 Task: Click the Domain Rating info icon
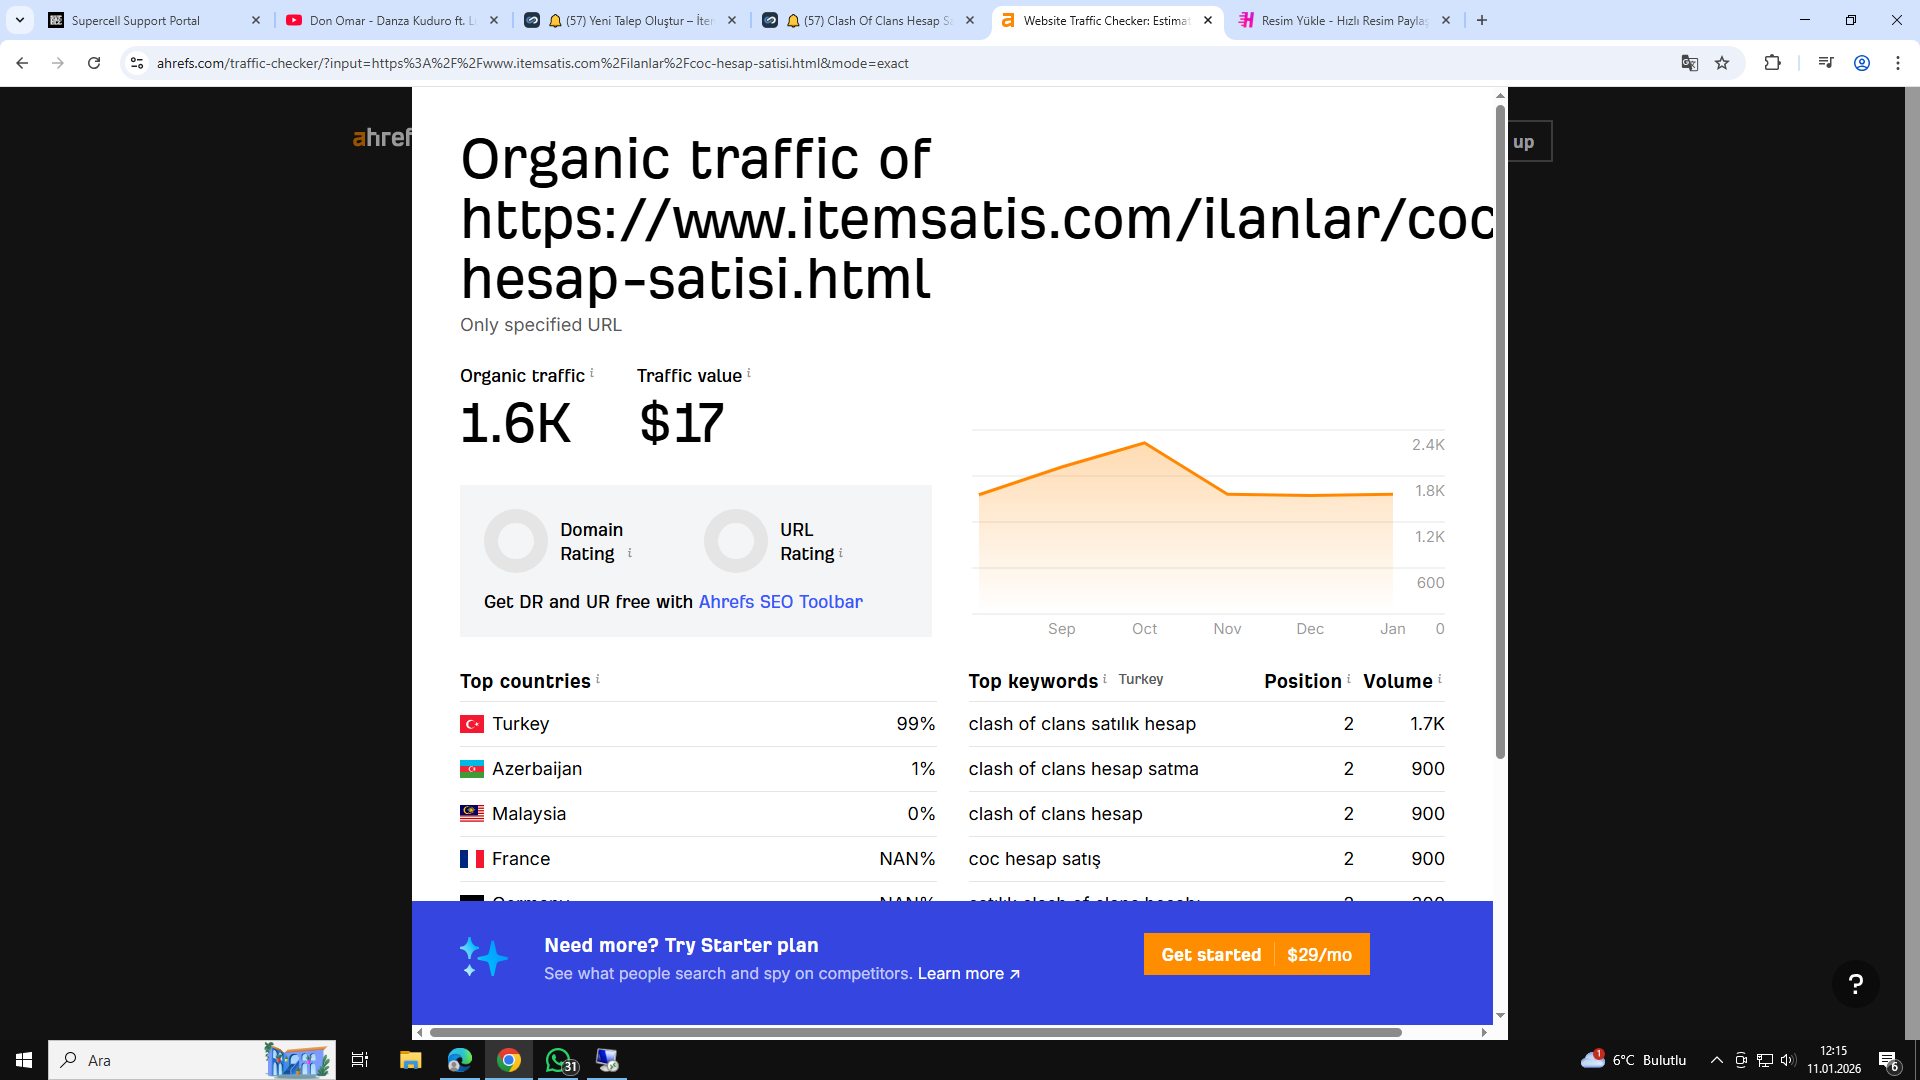pos(630,552)
